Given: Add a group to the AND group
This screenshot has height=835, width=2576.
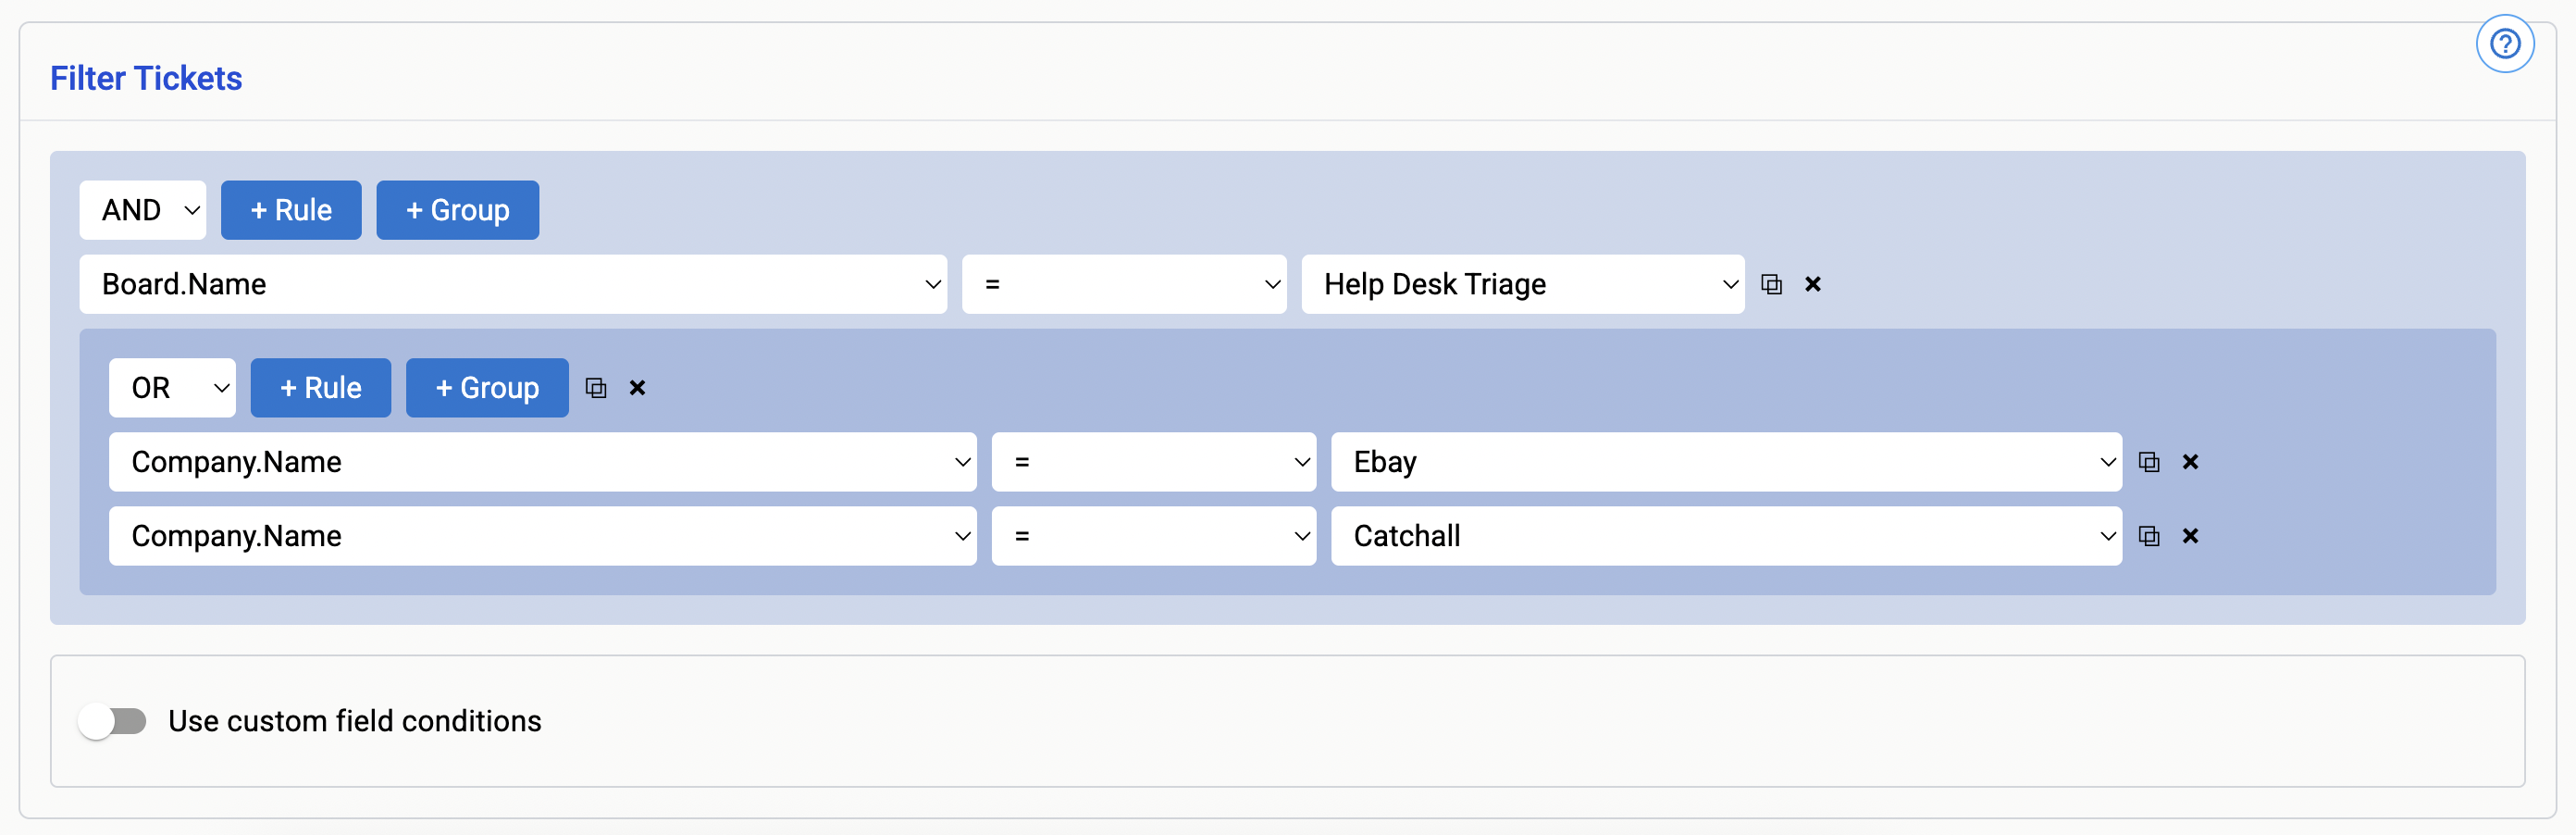Looking at the screenshot, I should [457, 210].
